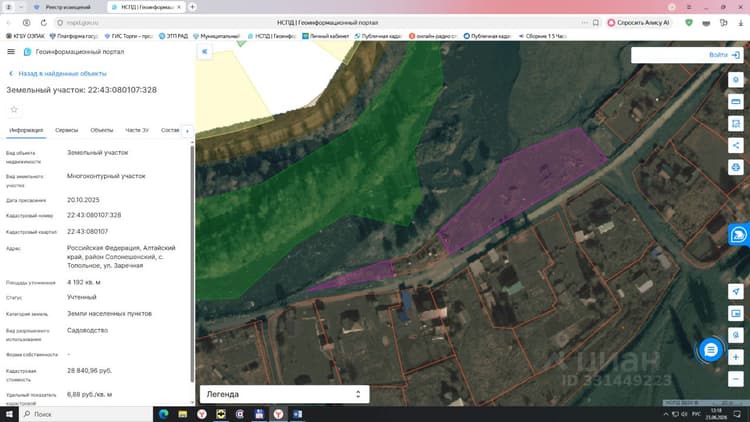Select the Части ЗУ tab

point(137,130)
